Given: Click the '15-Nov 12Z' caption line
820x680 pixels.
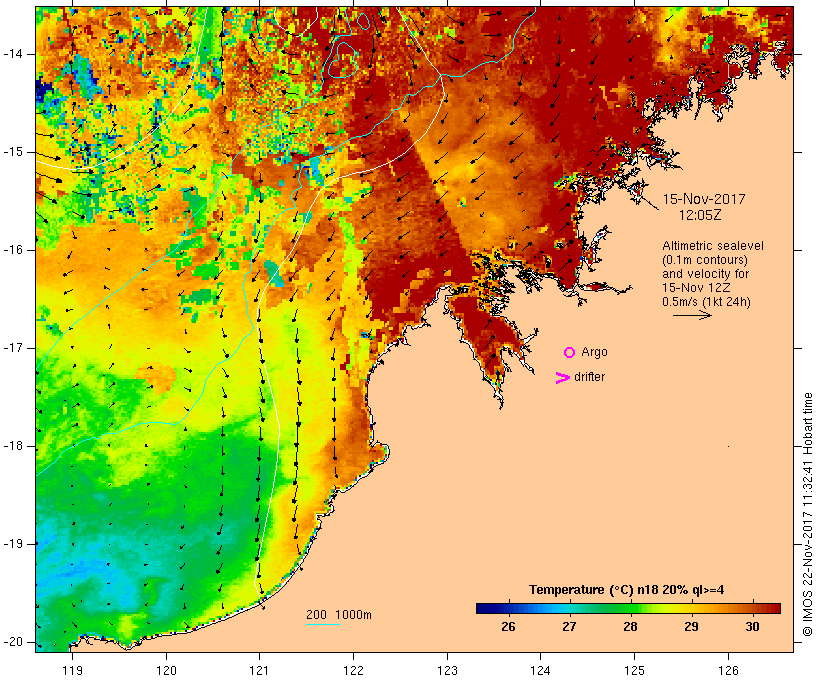Looking at the screenshot, I should pos(696,288).
